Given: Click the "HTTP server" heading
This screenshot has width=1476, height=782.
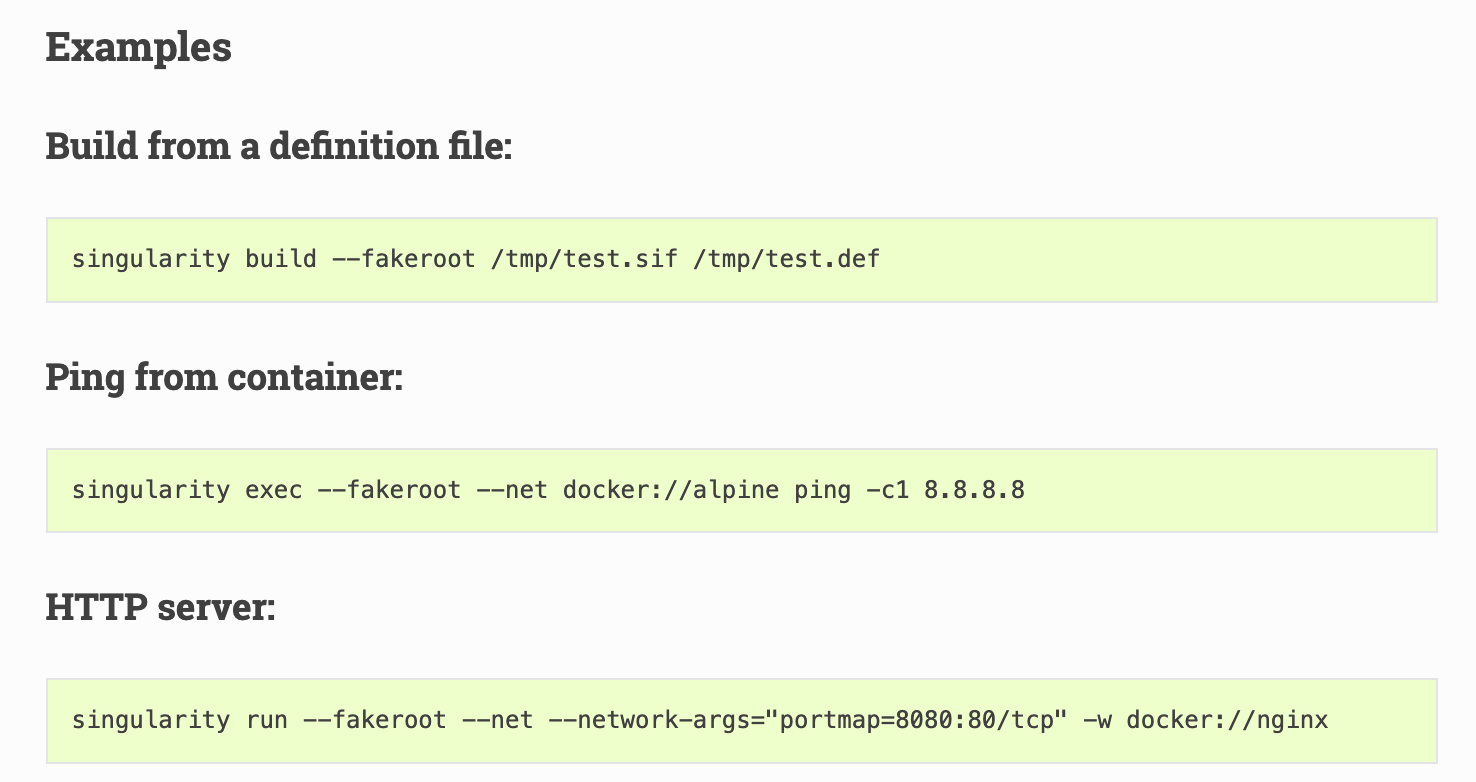Looking at the screenshot, I should pos(160,608).
